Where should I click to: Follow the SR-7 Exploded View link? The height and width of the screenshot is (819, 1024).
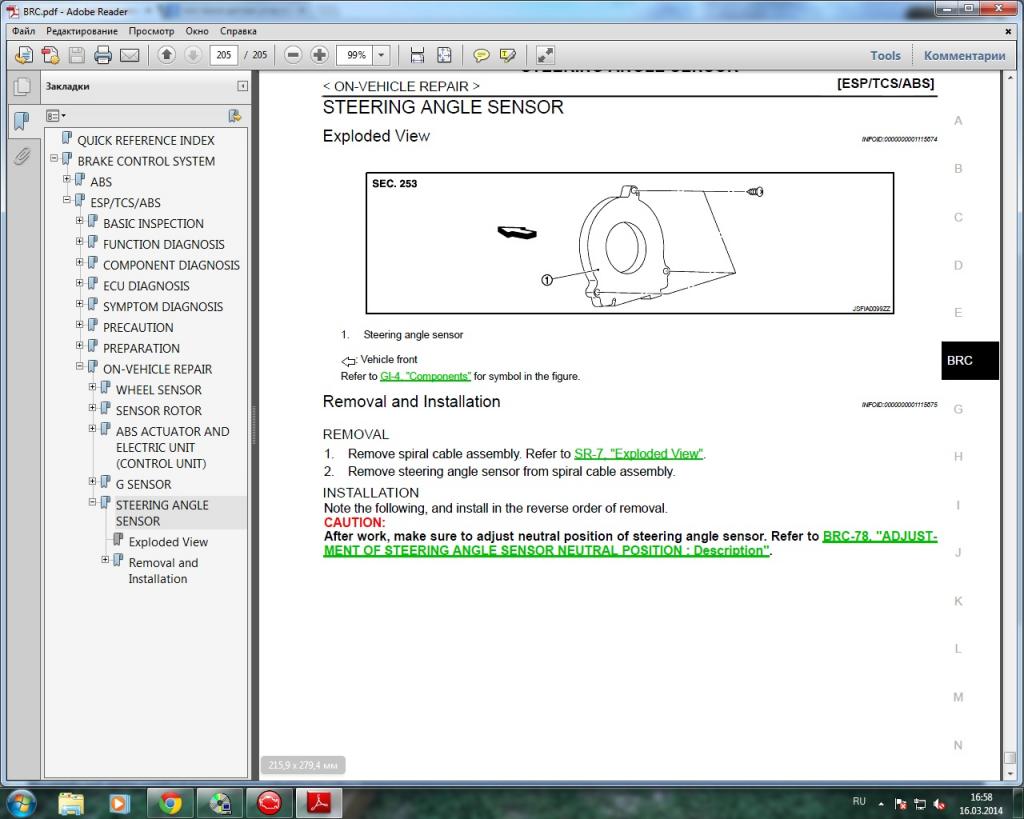pyautogui.click(x=639, y=454)
